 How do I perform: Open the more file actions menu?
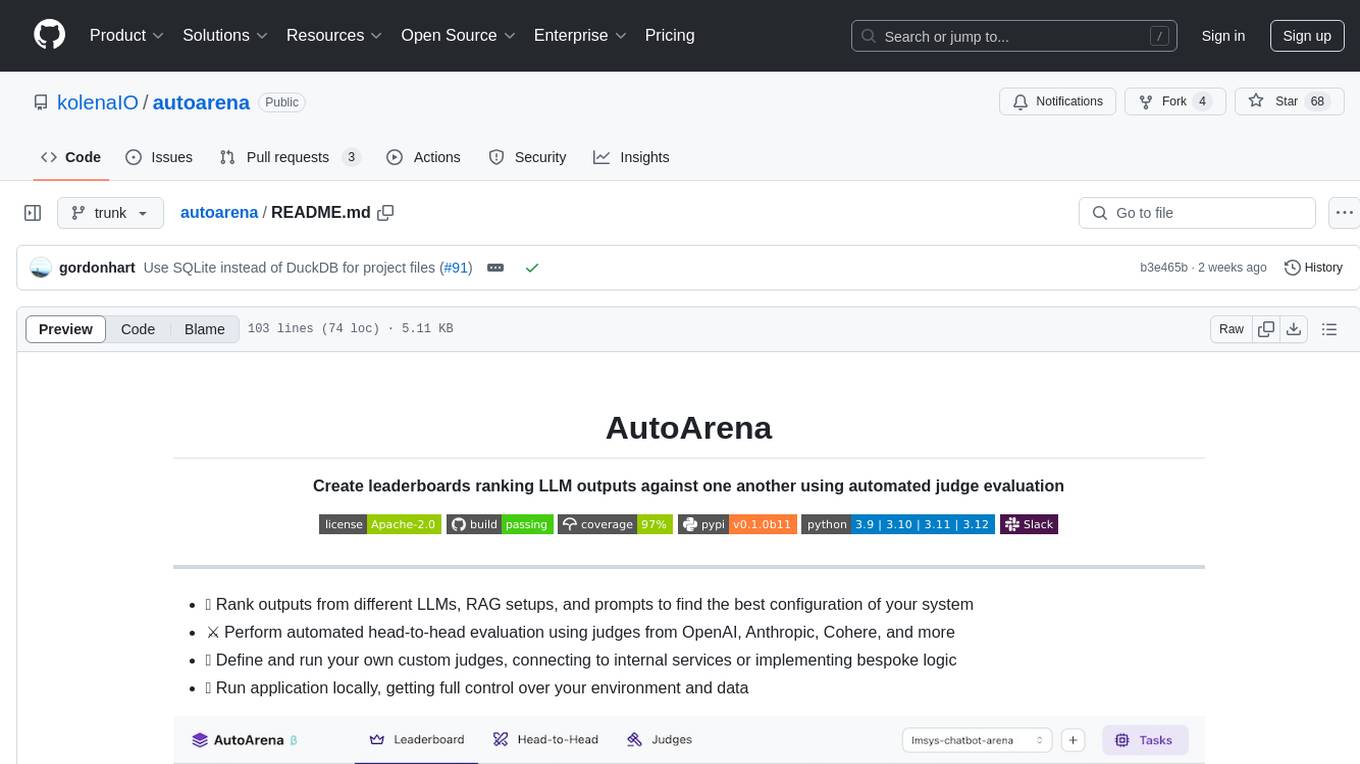click(x=1344, y=213)
